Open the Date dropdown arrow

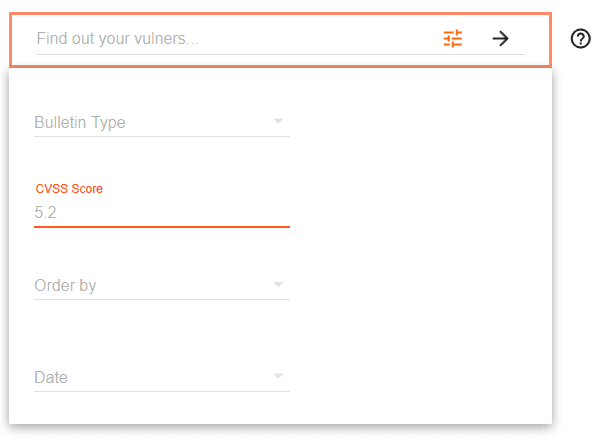coord(278,377)
